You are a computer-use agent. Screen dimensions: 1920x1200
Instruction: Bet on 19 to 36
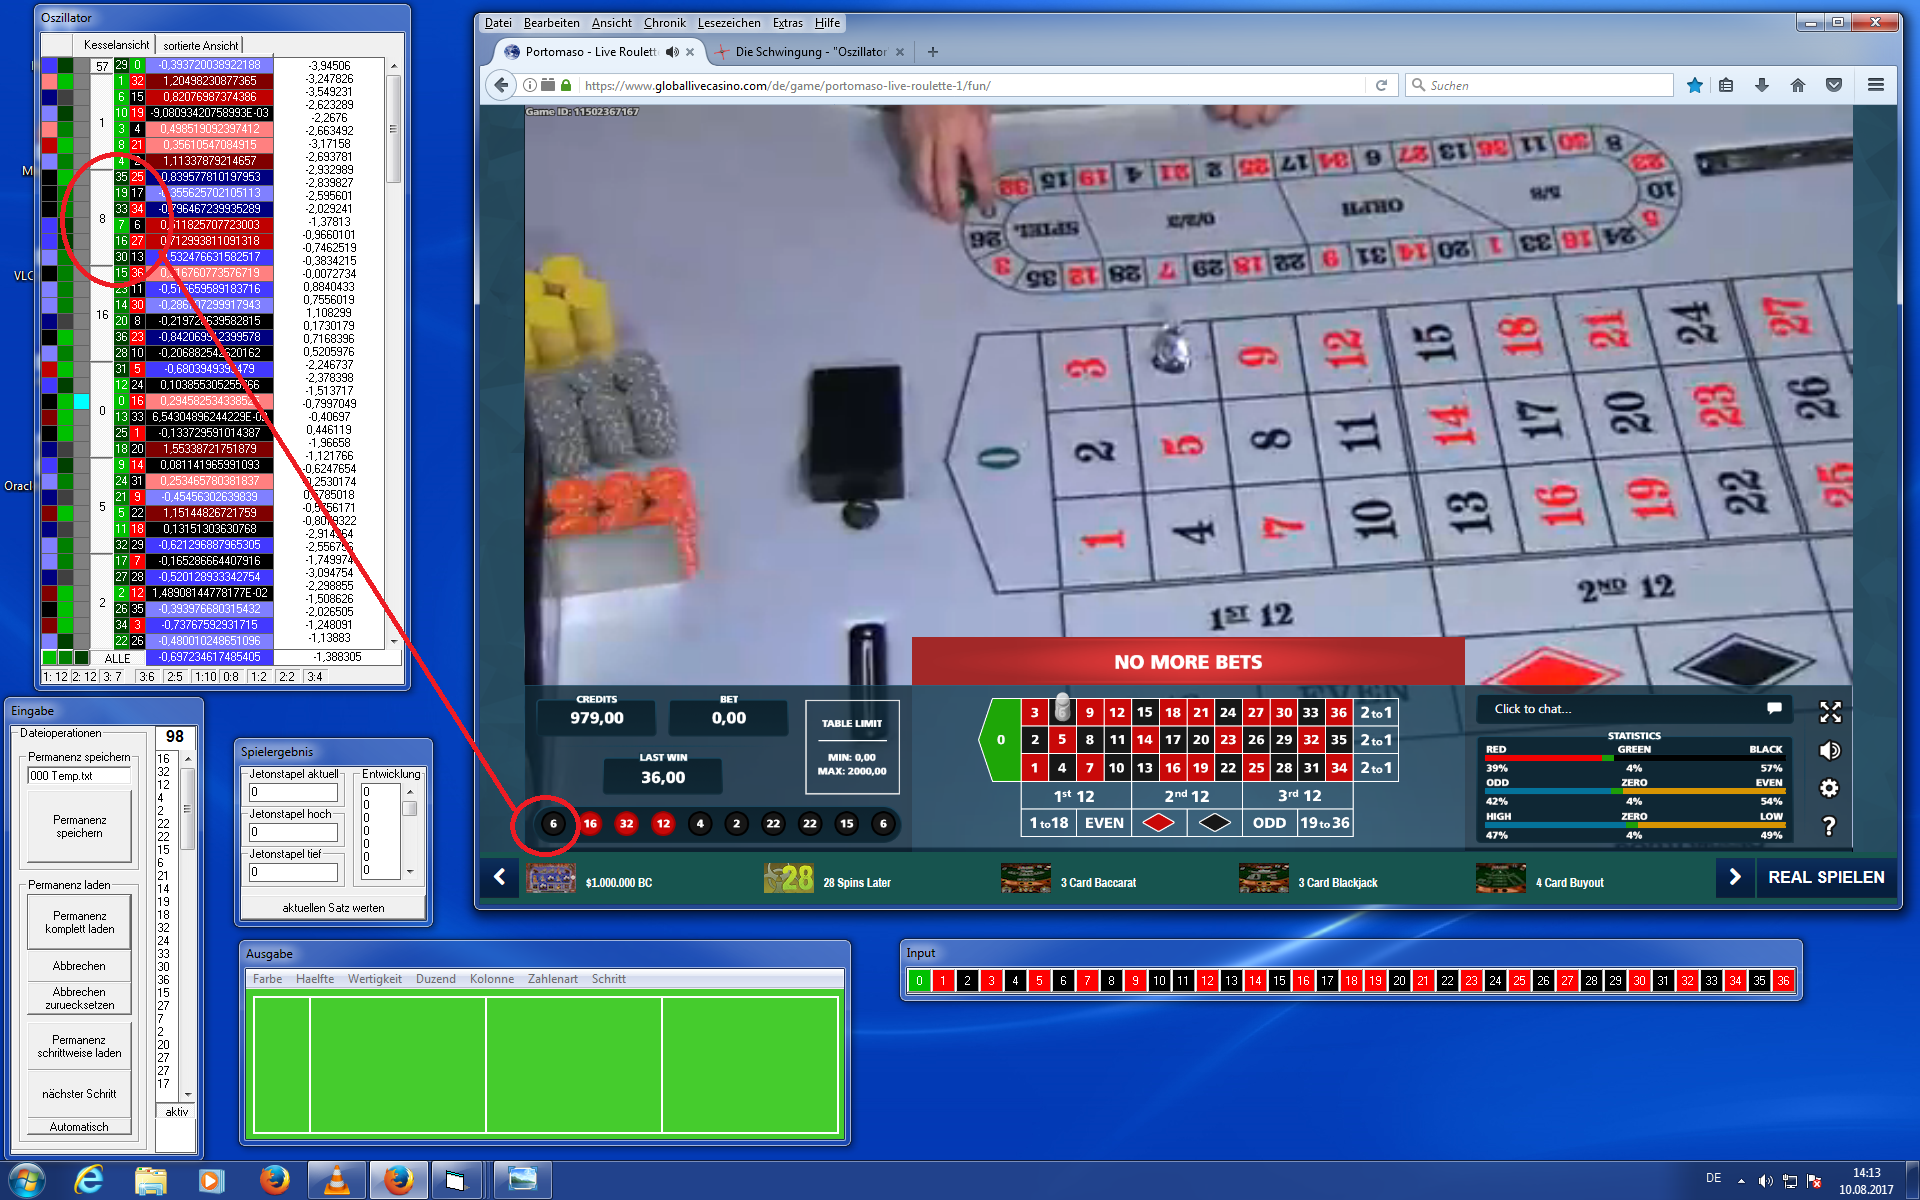pyautogui.click(x=1325, y=823)
